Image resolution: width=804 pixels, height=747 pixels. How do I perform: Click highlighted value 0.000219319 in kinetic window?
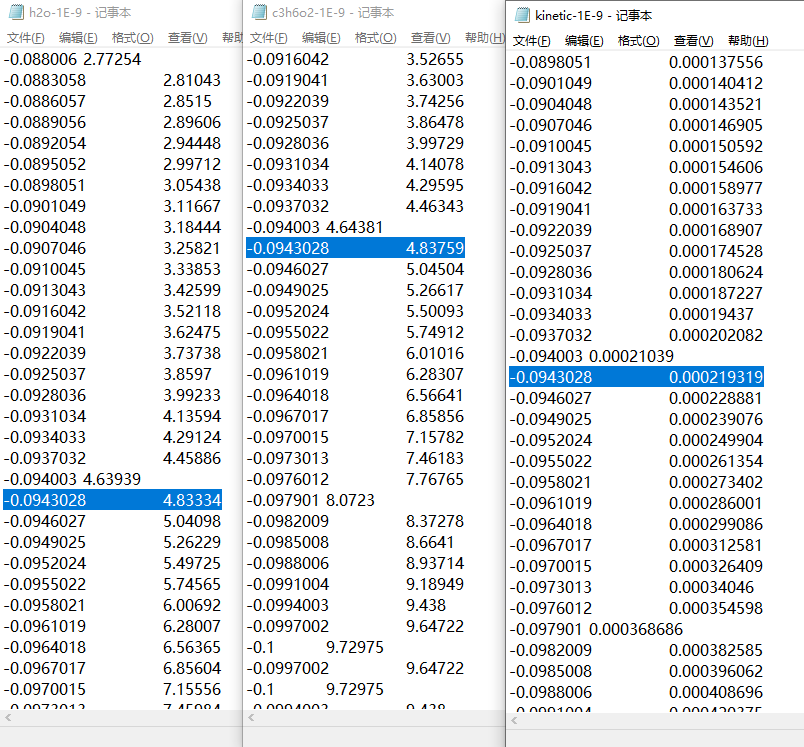(715, 377)
